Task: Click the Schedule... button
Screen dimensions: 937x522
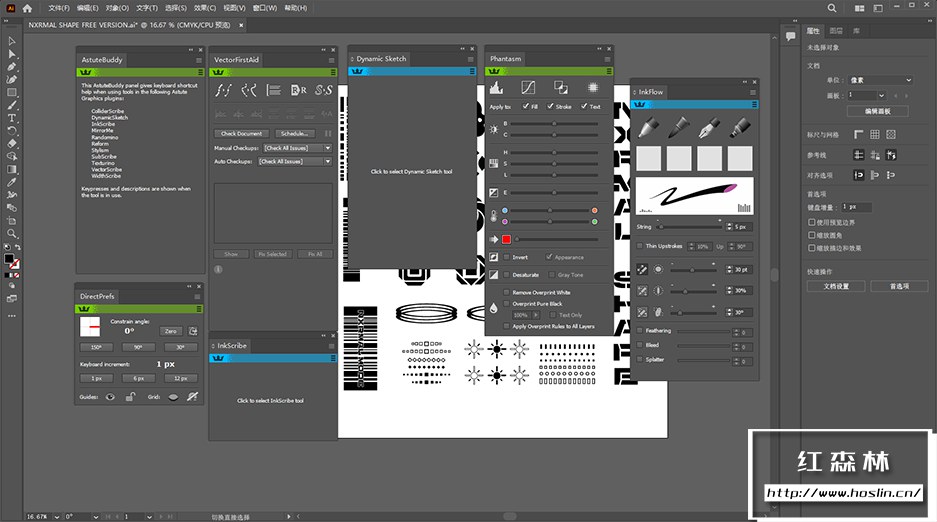Action: point(295,134)
